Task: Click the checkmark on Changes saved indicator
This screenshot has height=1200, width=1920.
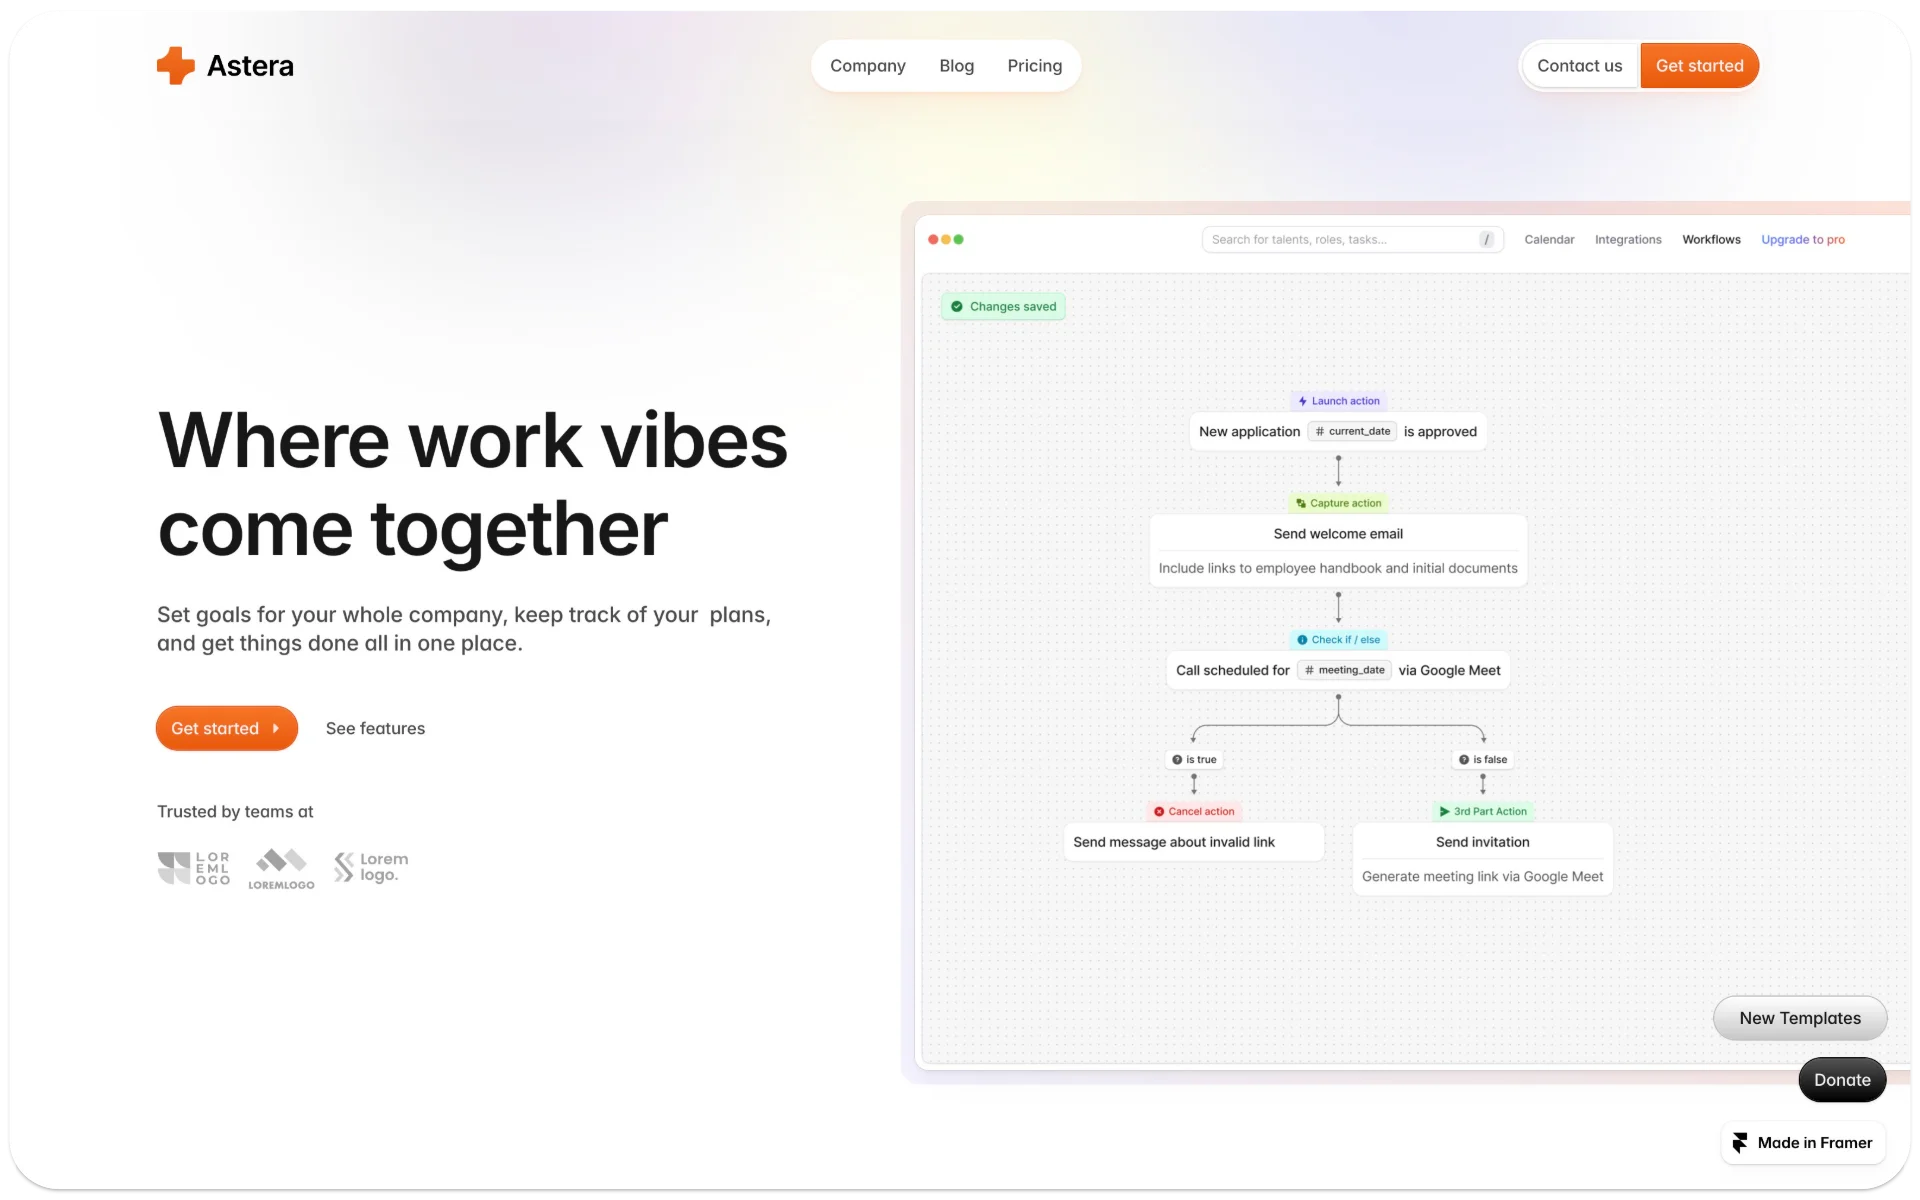Action: (957, 306)
